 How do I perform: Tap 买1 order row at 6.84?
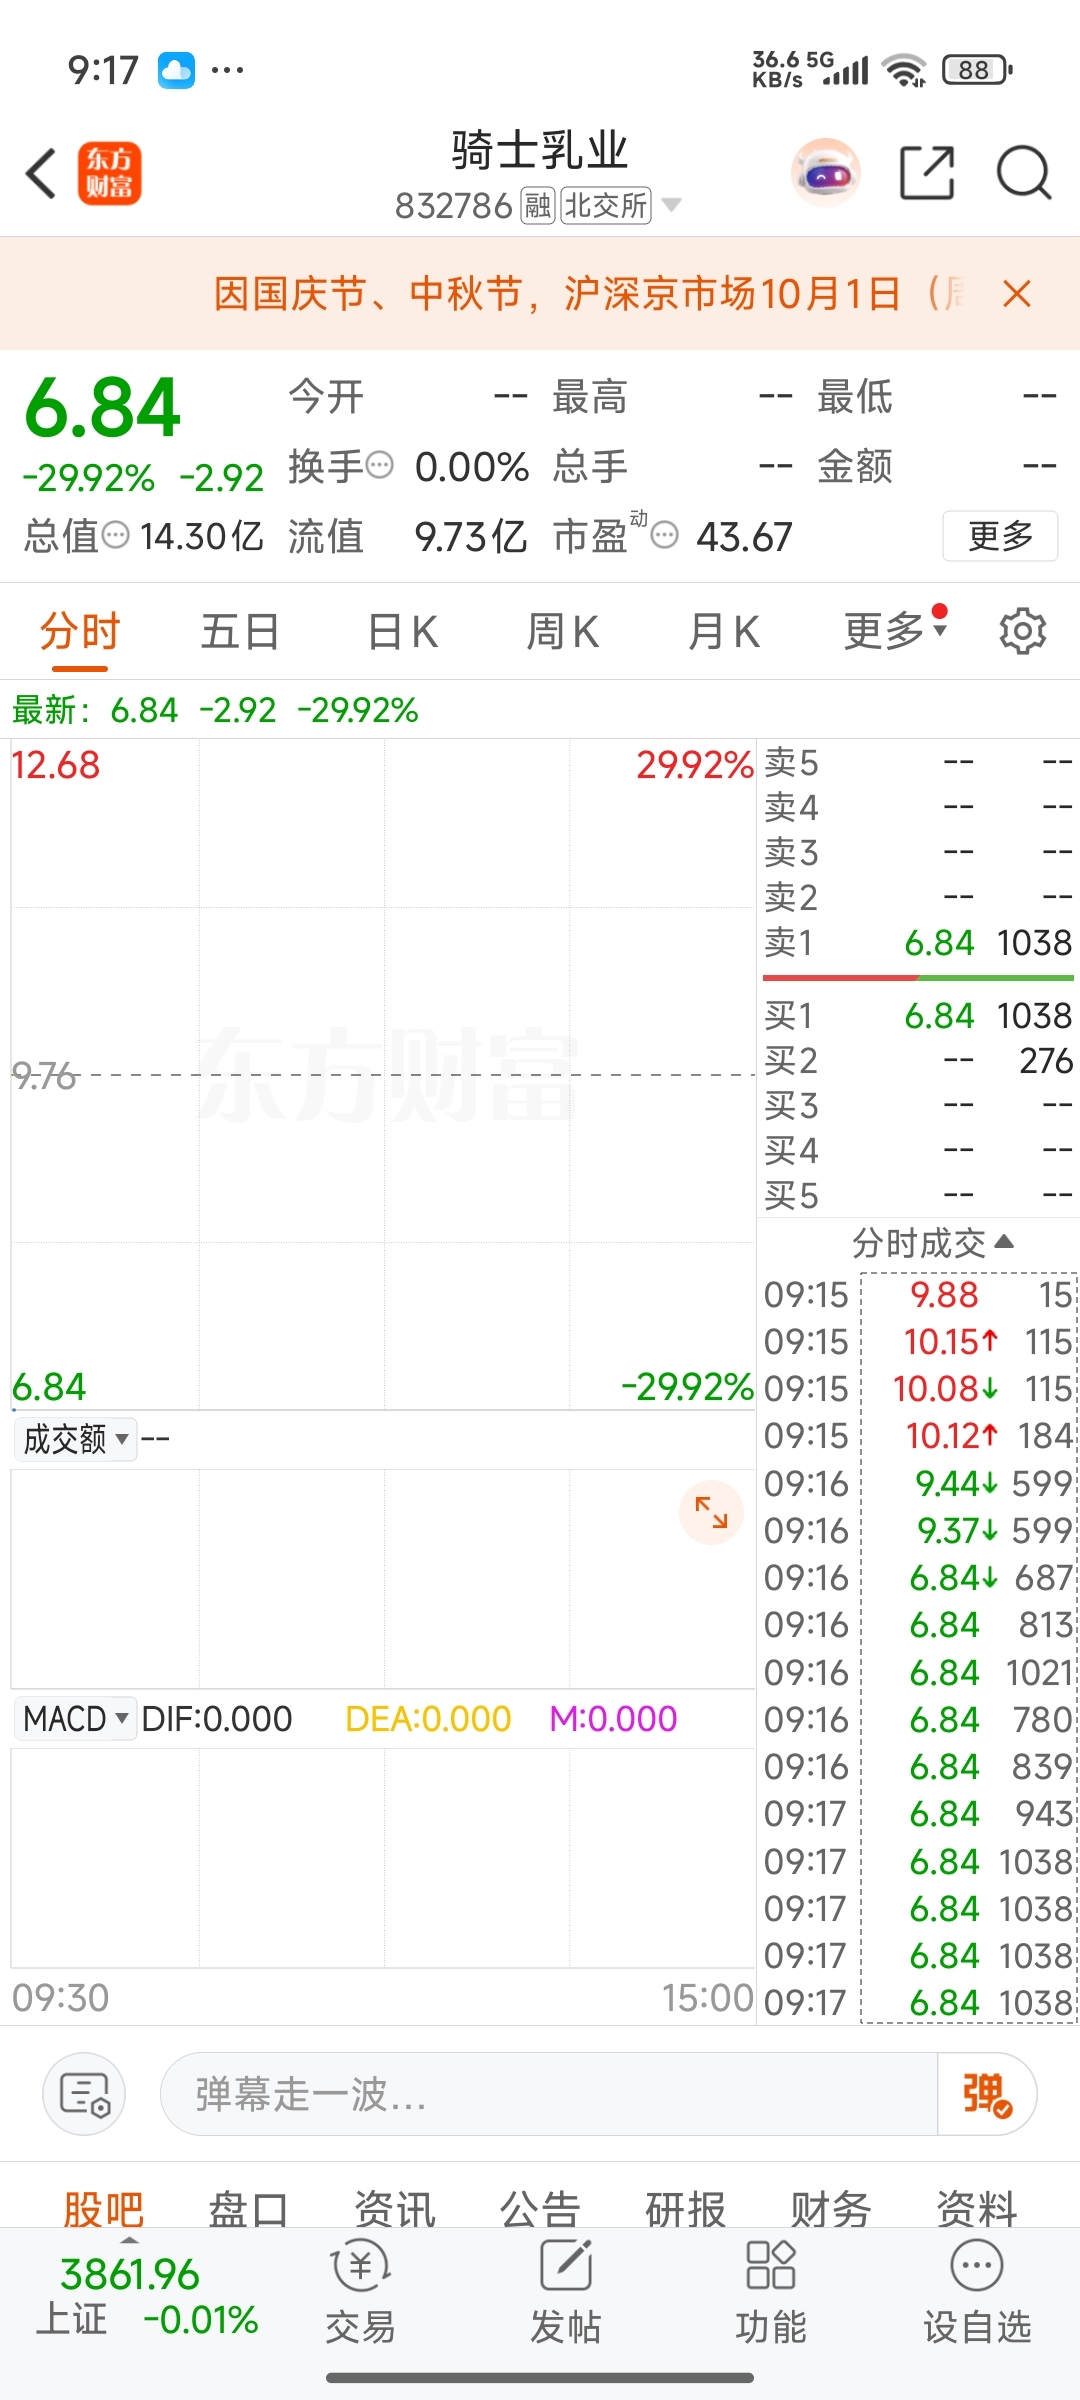918,1015
